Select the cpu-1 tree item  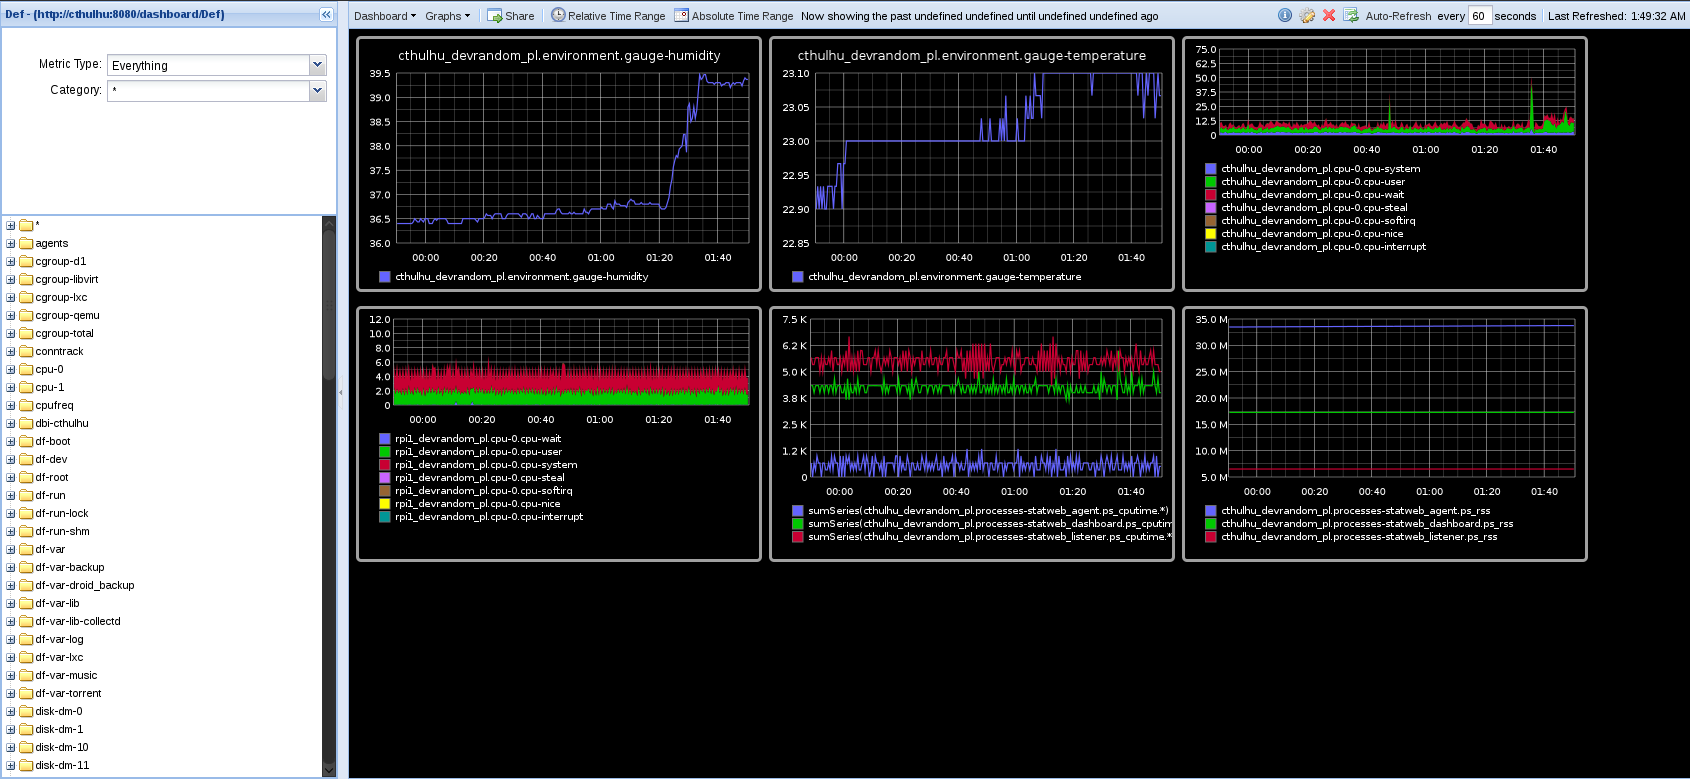point(49,387)
